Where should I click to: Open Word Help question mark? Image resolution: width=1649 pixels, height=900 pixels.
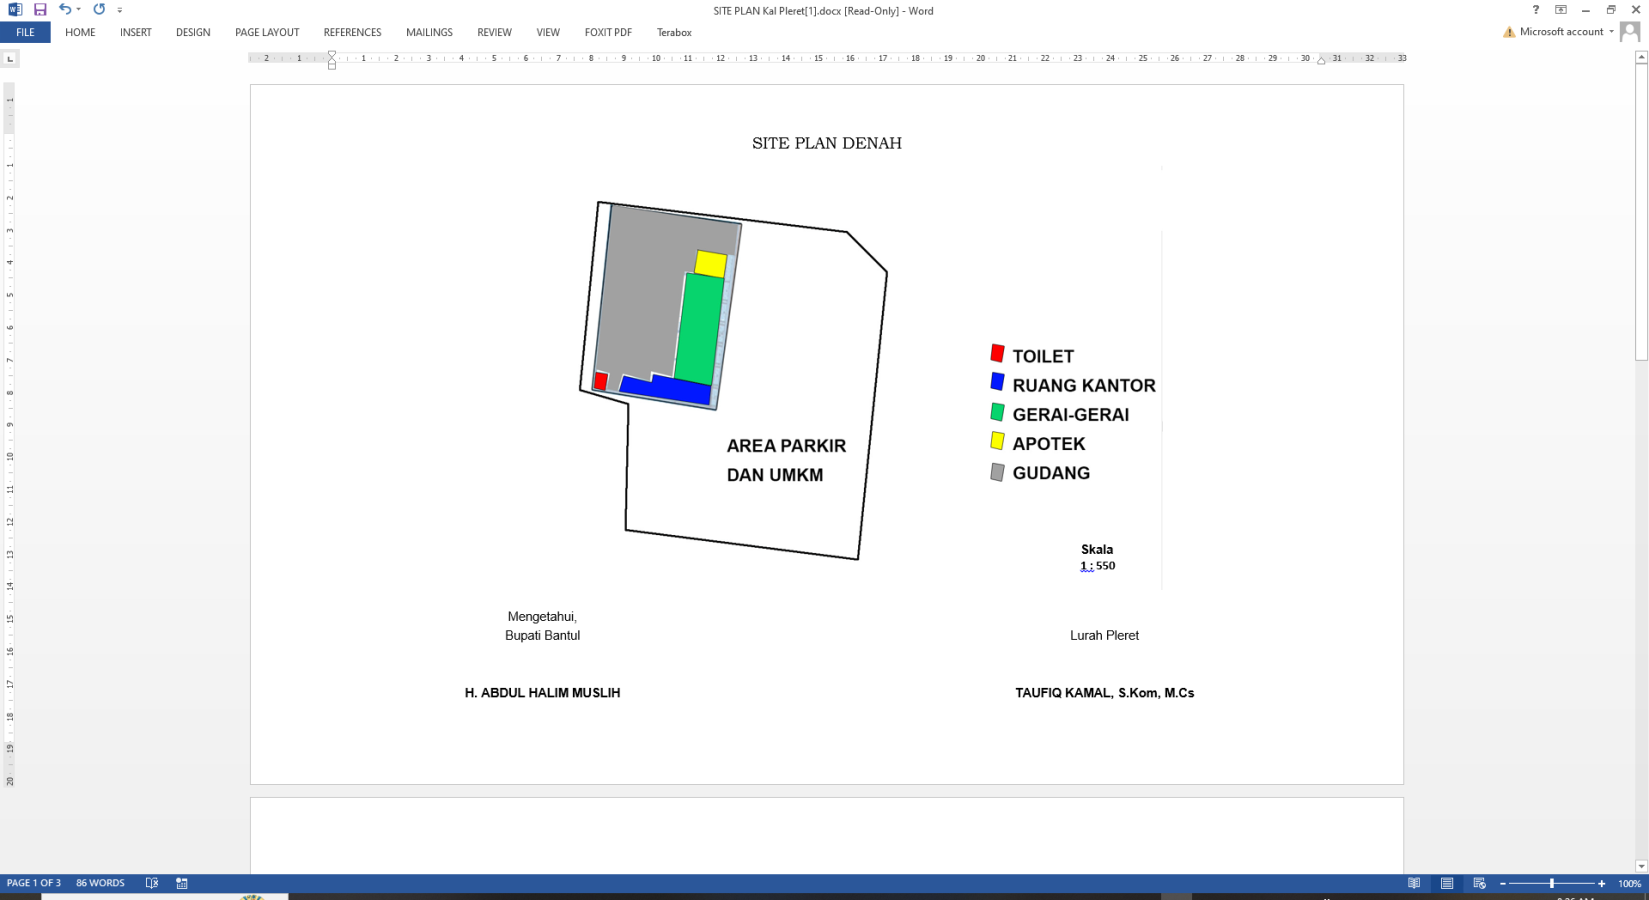[x=1535, y=10]
